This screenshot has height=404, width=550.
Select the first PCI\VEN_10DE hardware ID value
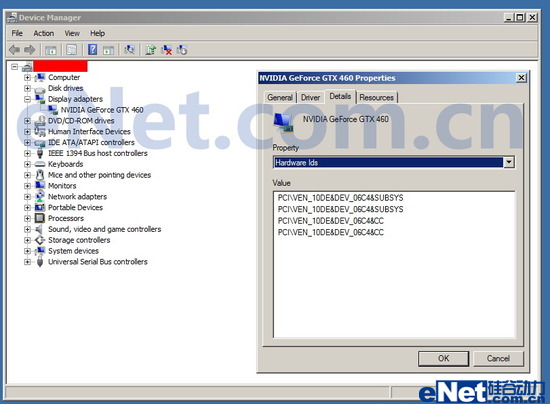click(x=341, y=198)
